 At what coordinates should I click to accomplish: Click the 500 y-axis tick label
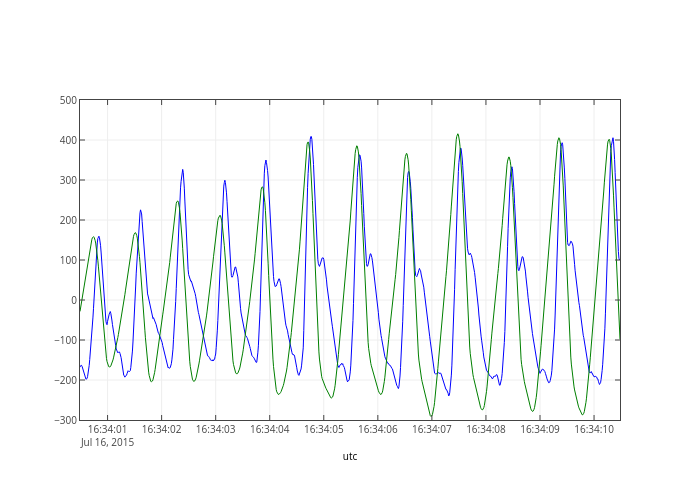(68, 100)
